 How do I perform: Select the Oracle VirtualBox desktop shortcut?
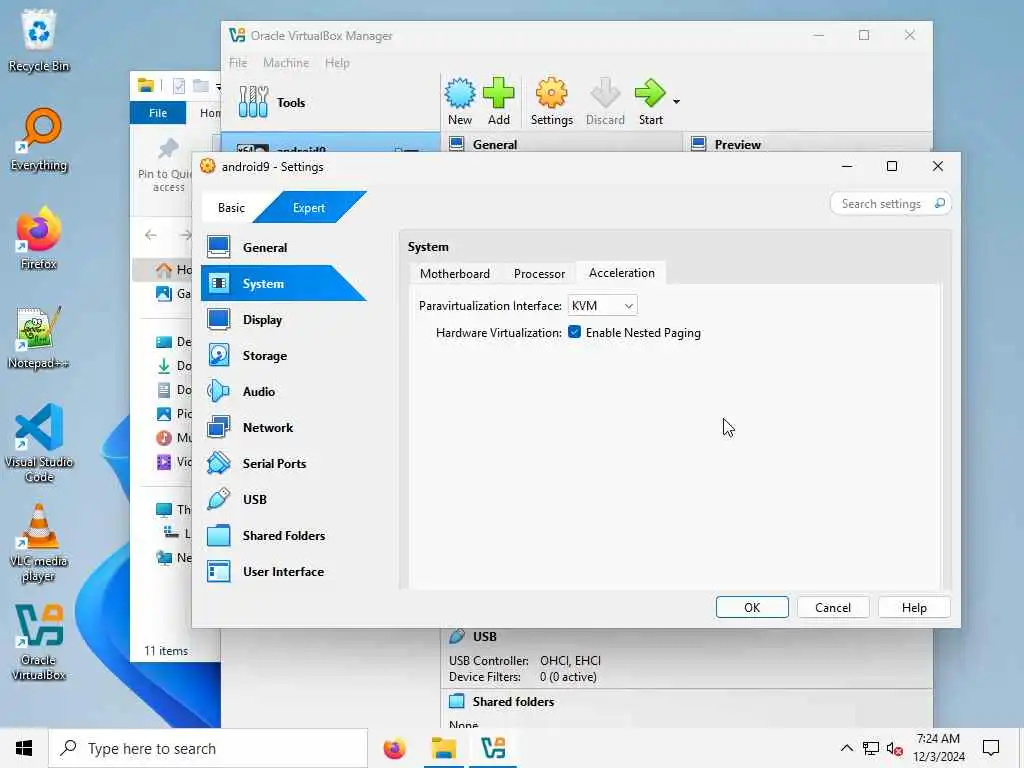(x=39, y=643)
